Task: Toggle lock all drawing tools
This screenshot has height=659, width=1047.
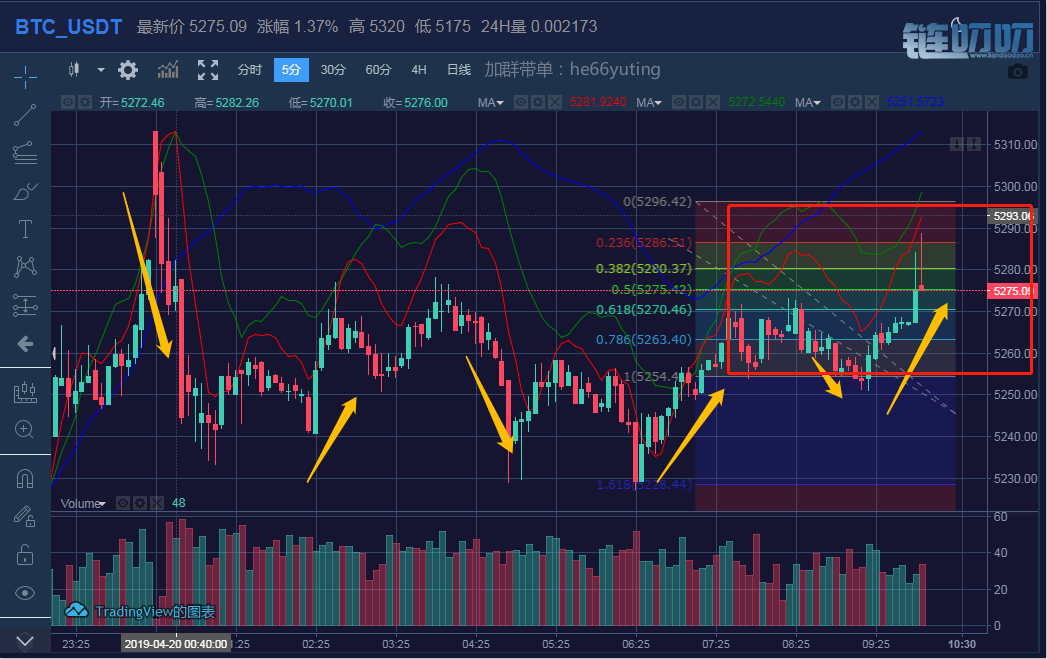Action: (x=25, y=554)
